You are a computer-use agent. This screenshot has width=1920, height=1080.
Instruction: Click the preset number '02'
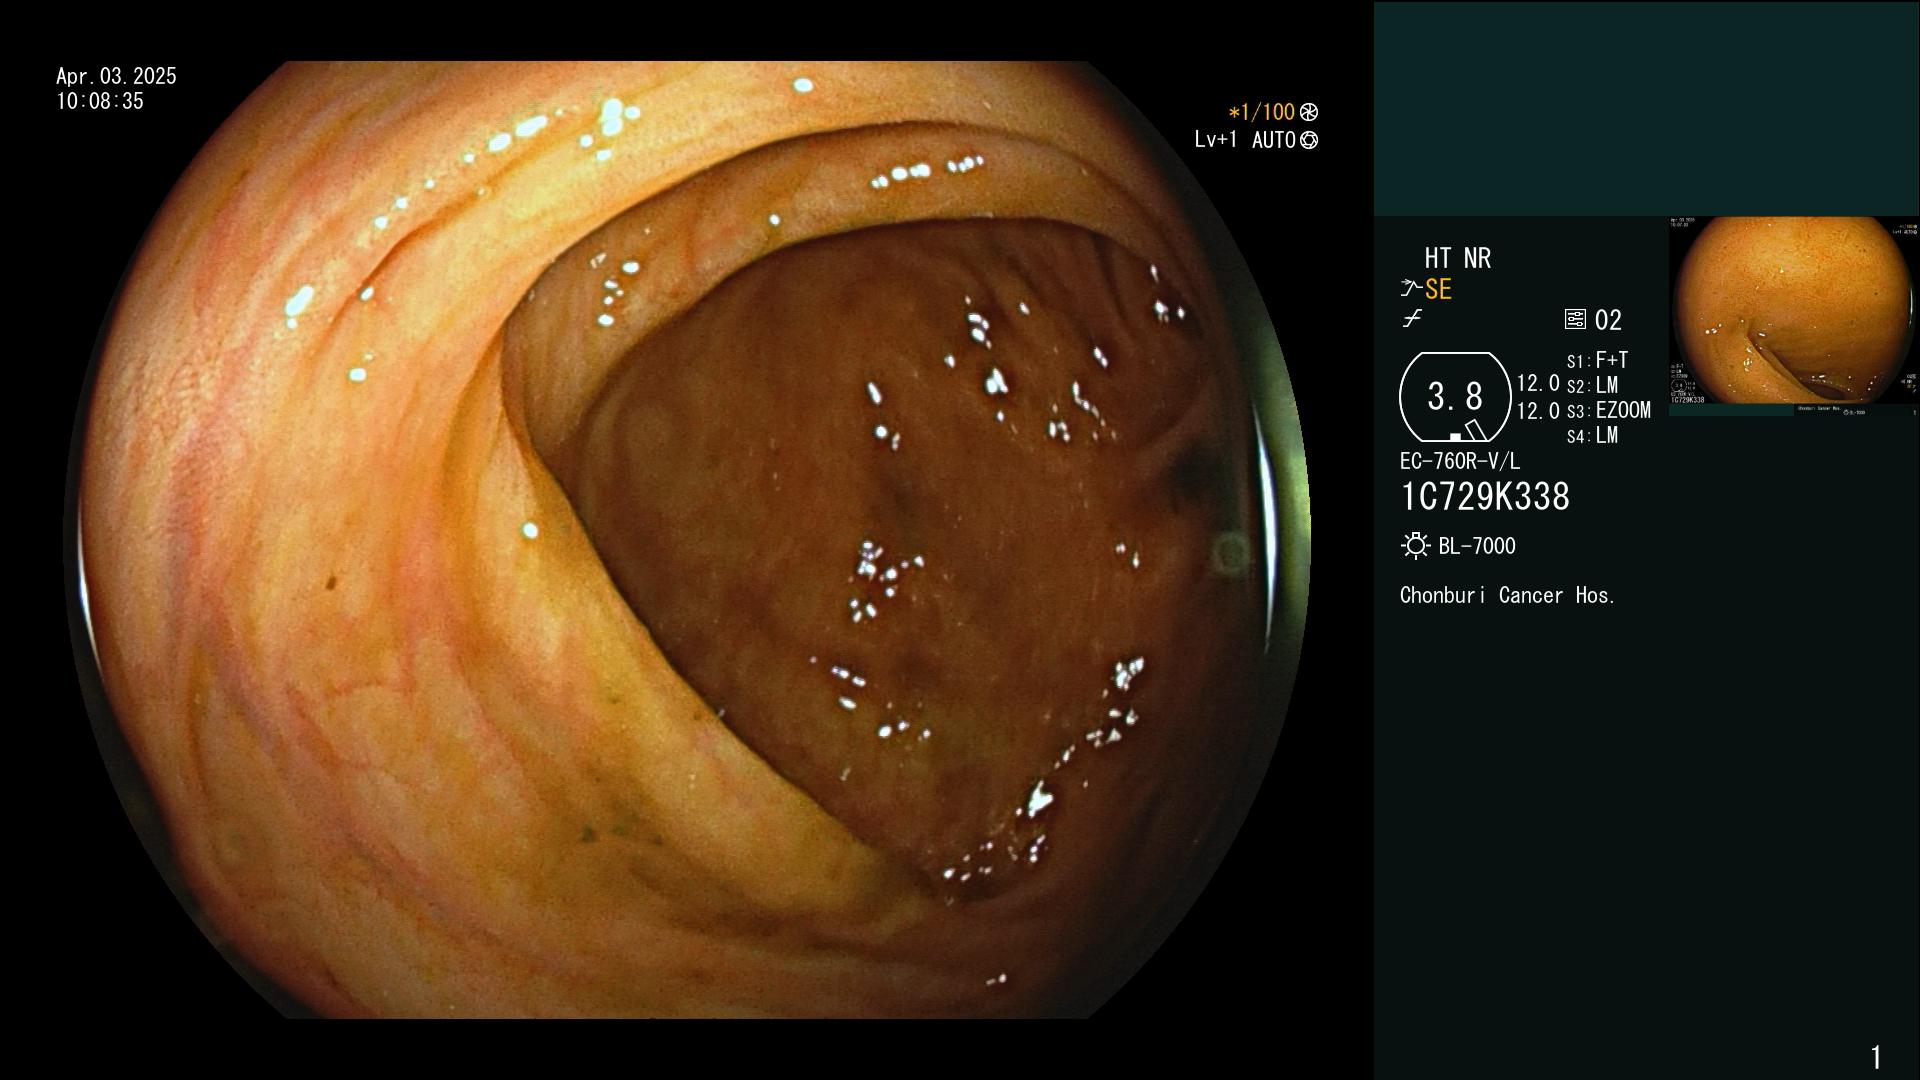(x=1608, y=320)
